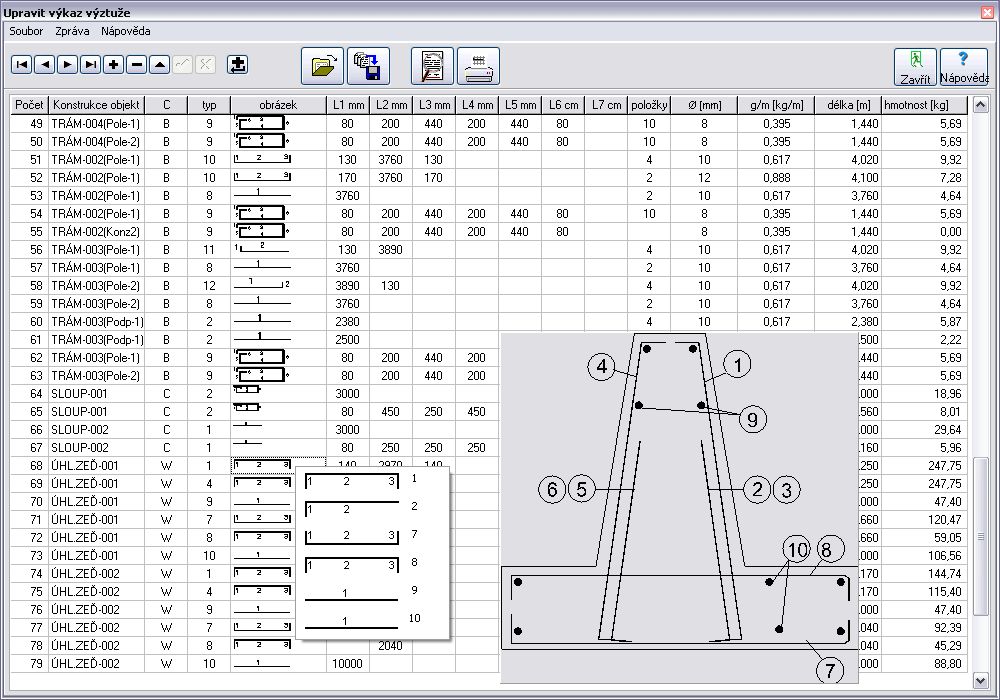The width and height of the screenshot is (1000, 700).
Task: Open the Nápověda menu in the menu bar
Action: point(126,31)
